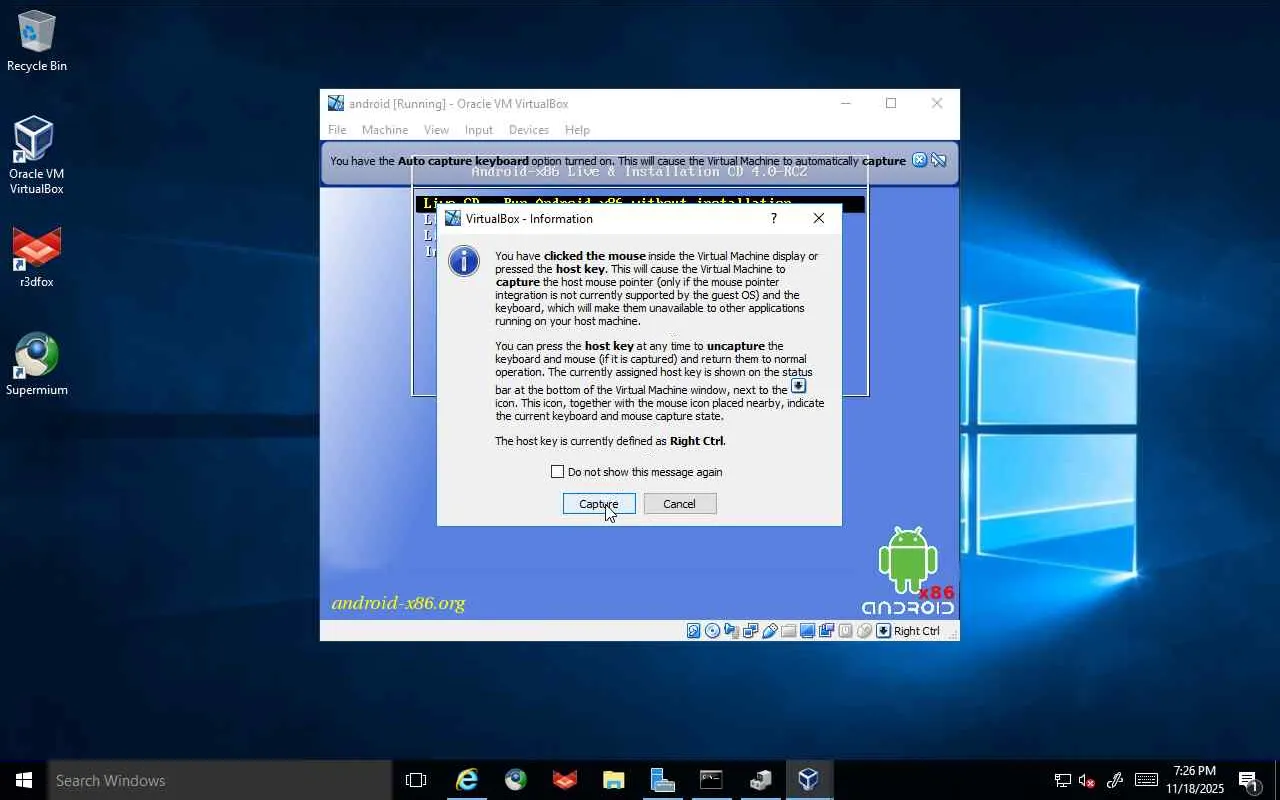Open Task View from the taskbar
Image resolution: width=1280 pixels, height=800 pixels.
tap(416, 780)
